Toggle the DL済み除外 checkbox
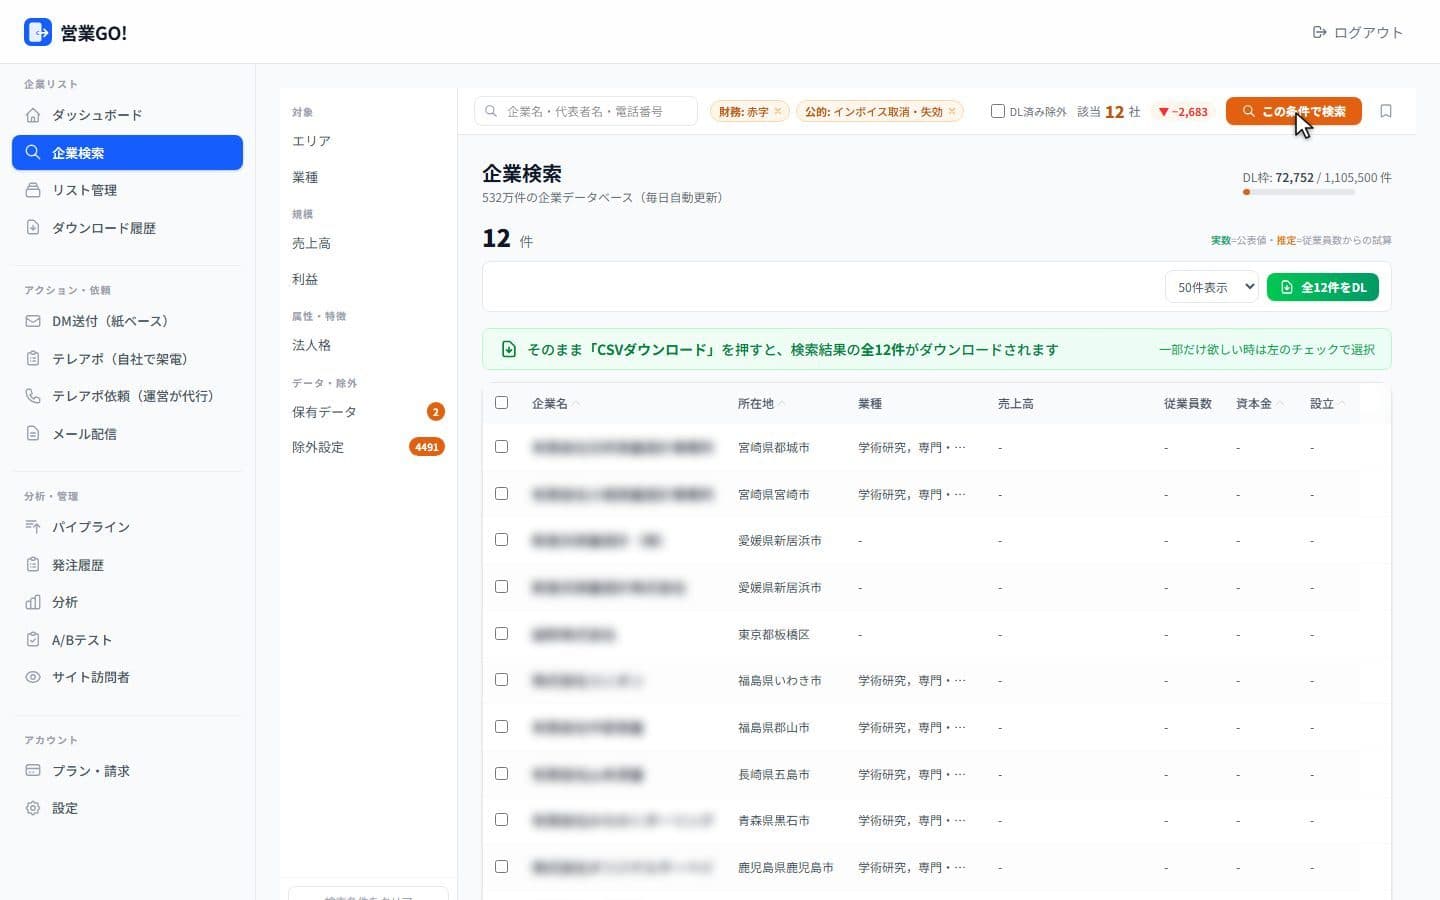 (x=997, y=111)
